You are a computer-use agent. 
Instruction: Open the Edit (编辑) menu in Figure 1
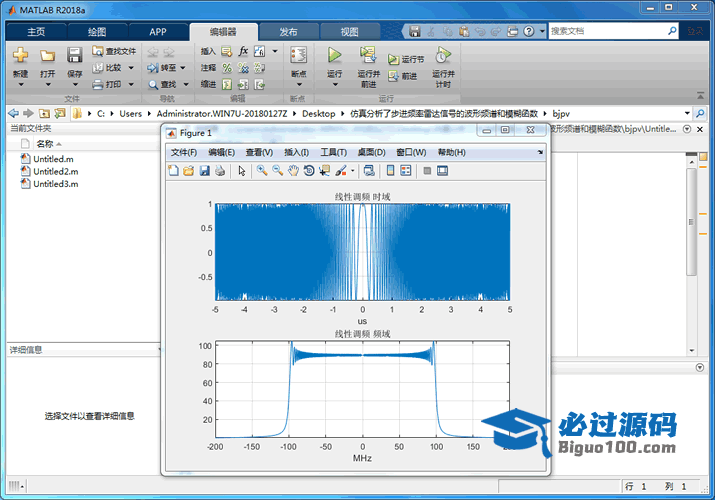(222, 152)
